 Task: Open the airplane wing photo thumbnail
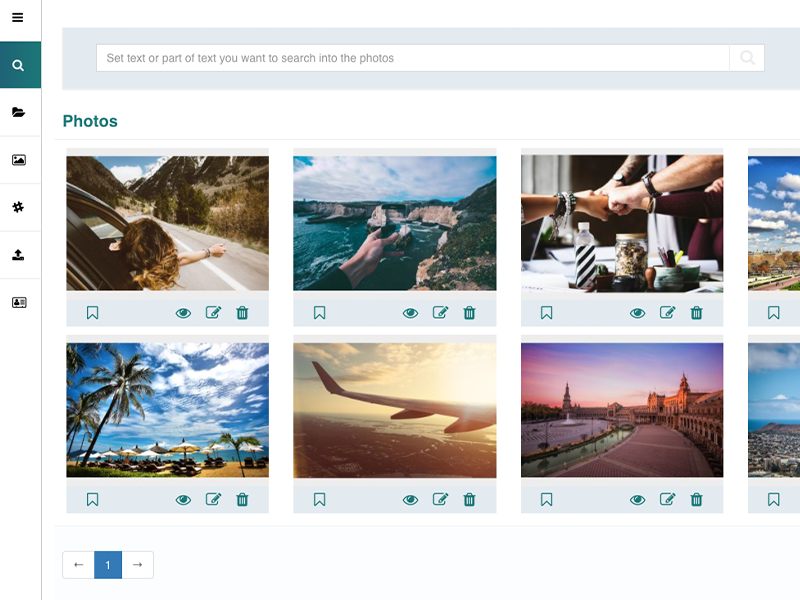[394, 410]
